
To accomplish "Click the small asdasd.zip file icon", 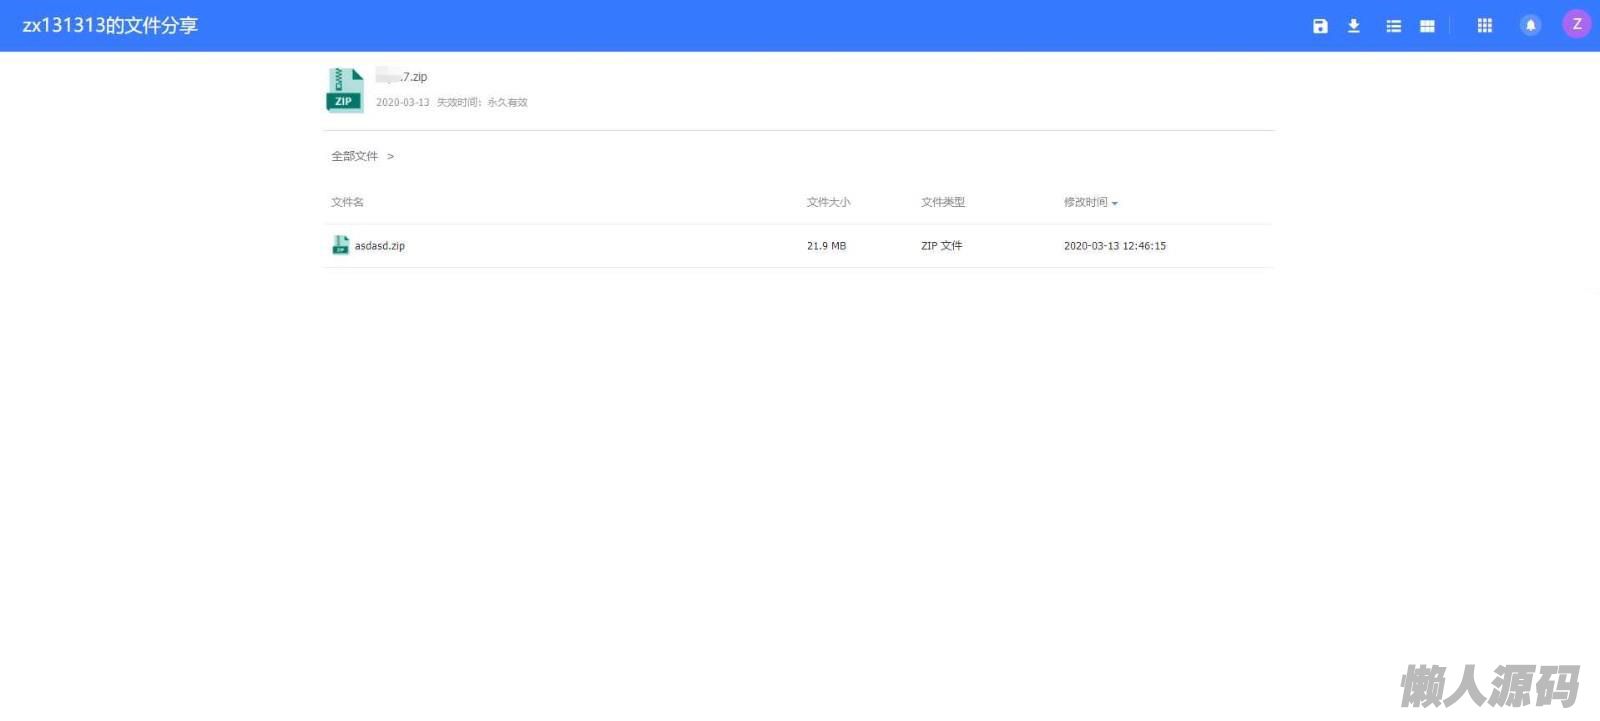I will [x=340, y=245].
